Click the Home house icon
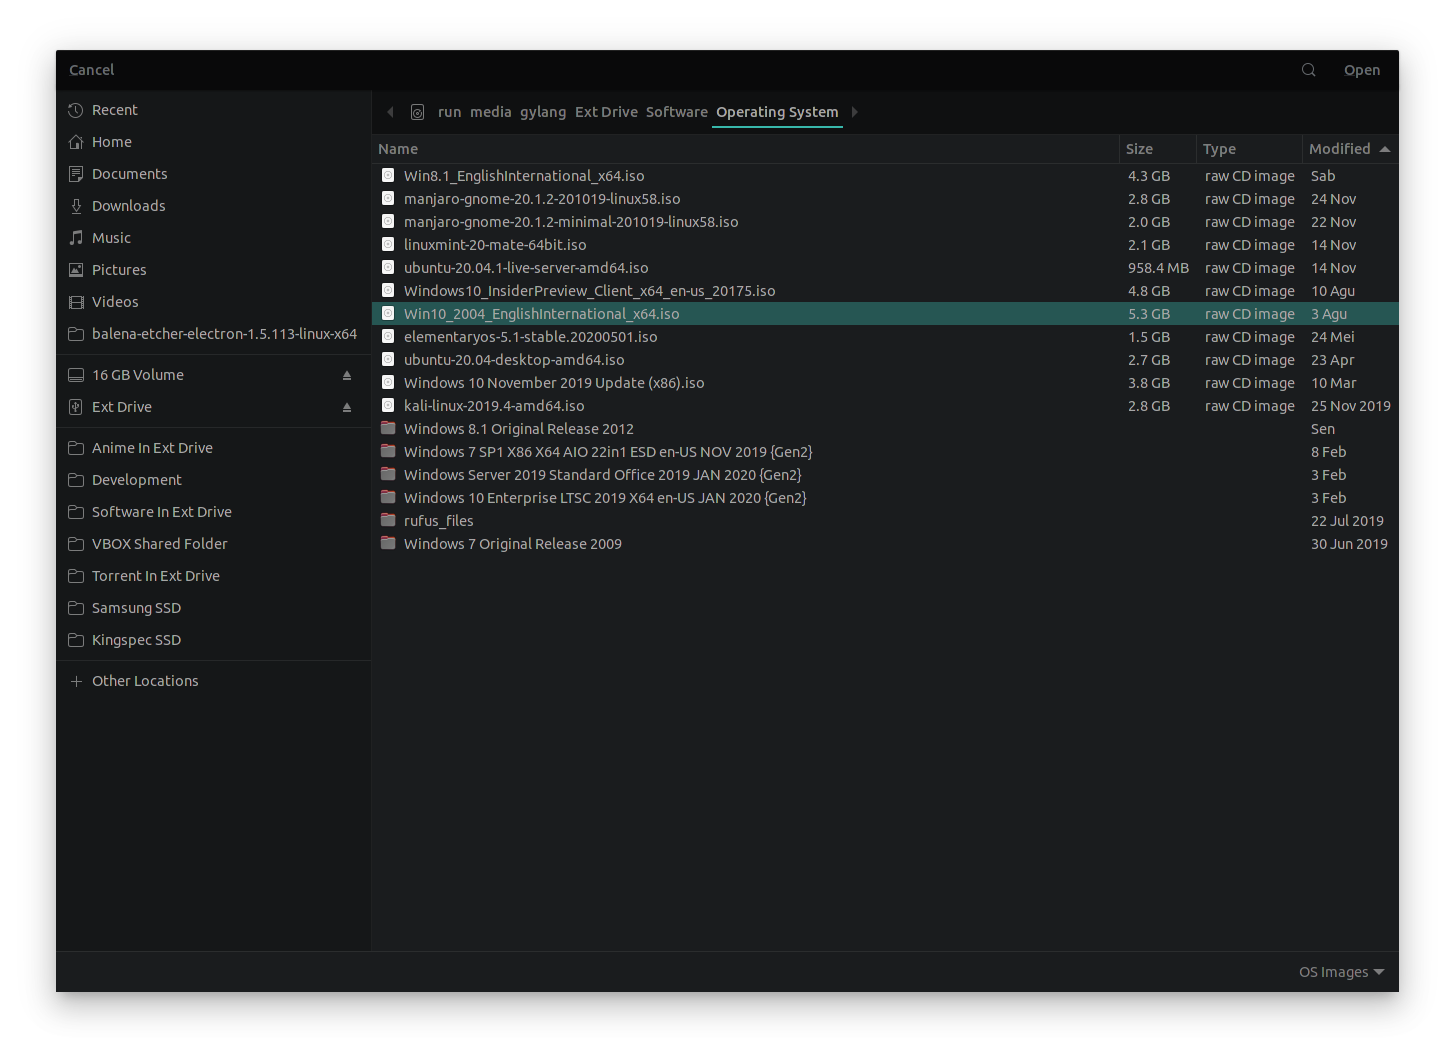Image resolution: width=1455 pixels, height=1054 pixels. (76, 142)
